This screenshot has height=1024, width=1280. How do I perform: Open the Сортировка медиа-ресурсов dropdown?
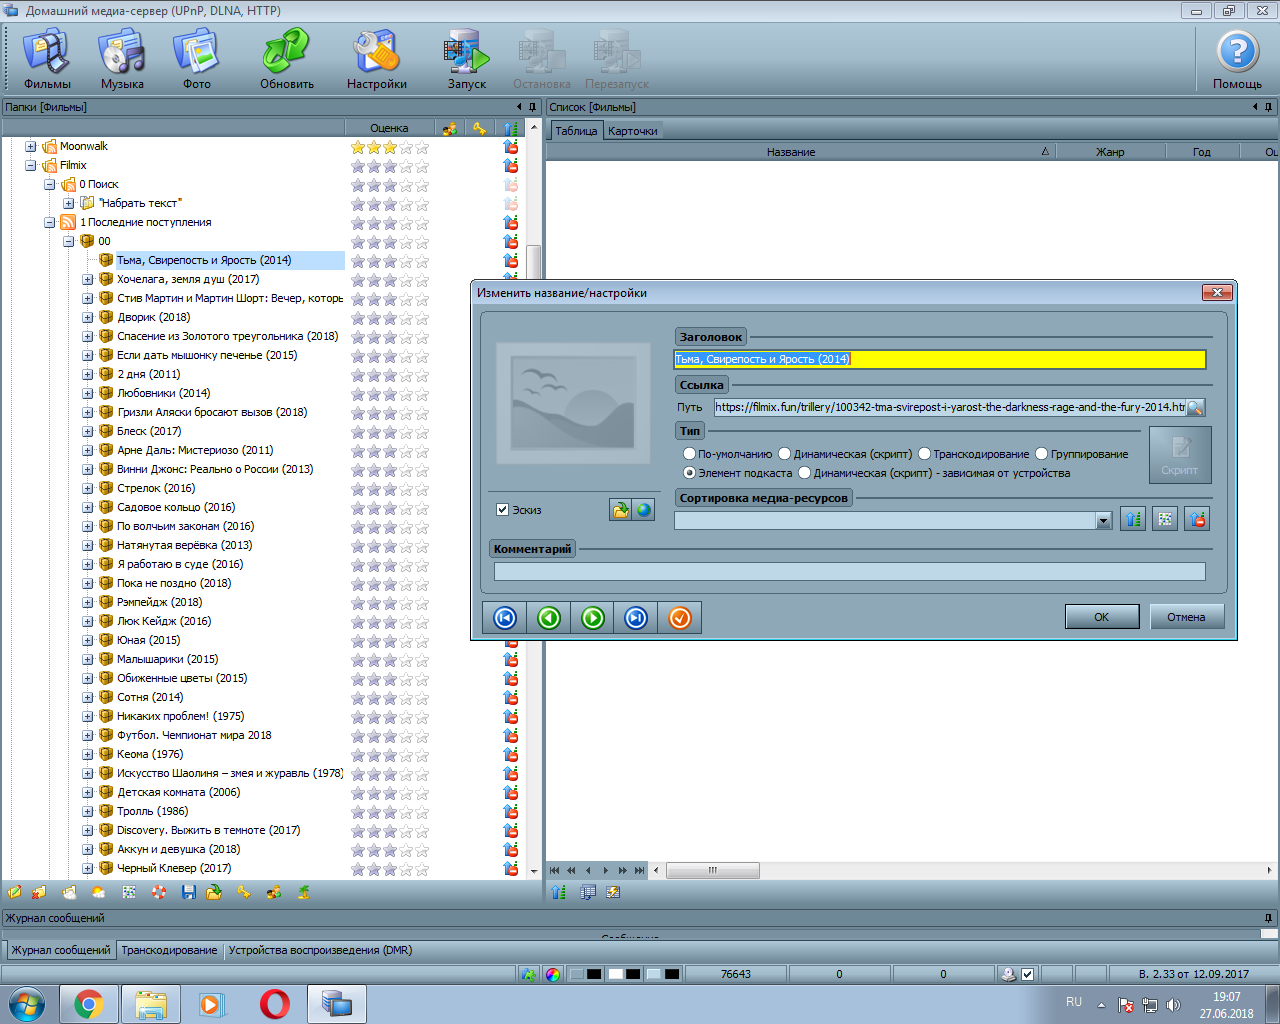[1103, 521]
